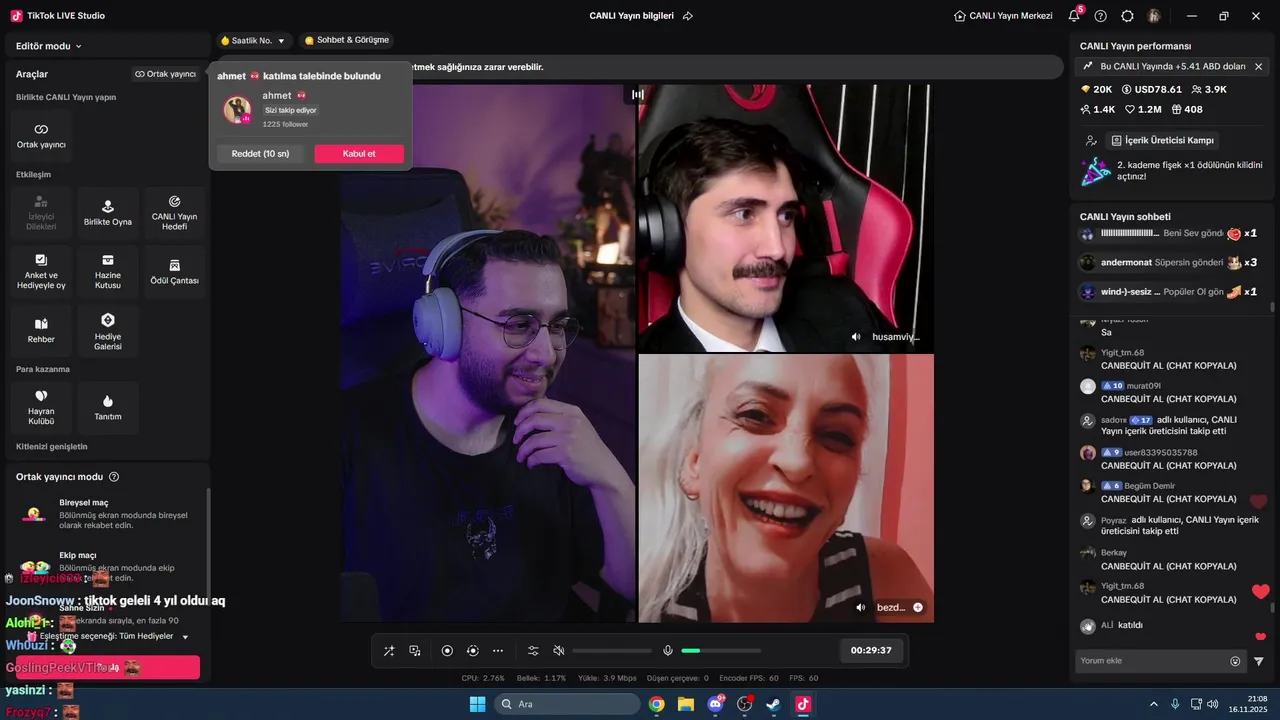Click the profile avatar in title bar
The image size is (1280, 720).
click(x=1154, y=16)
